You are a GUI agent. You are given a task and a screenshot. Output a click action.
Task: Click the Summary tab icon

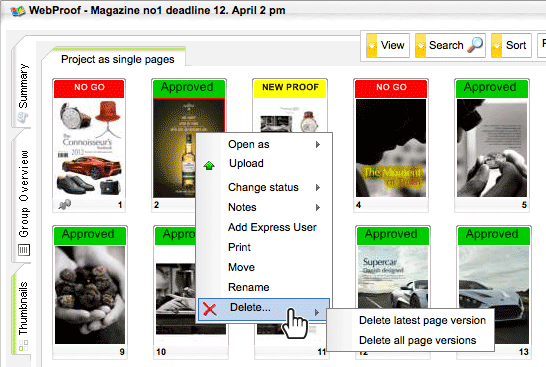click(23, 118)
